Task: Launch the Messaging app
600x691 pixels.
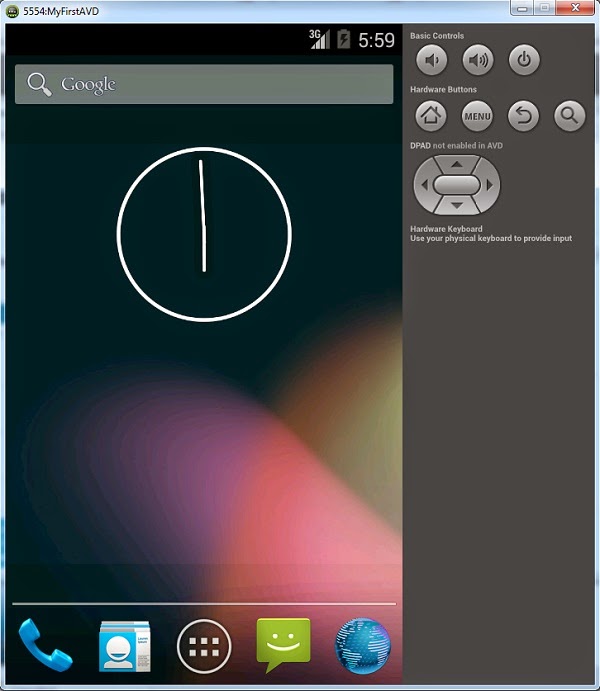Action: click(283, 645)
